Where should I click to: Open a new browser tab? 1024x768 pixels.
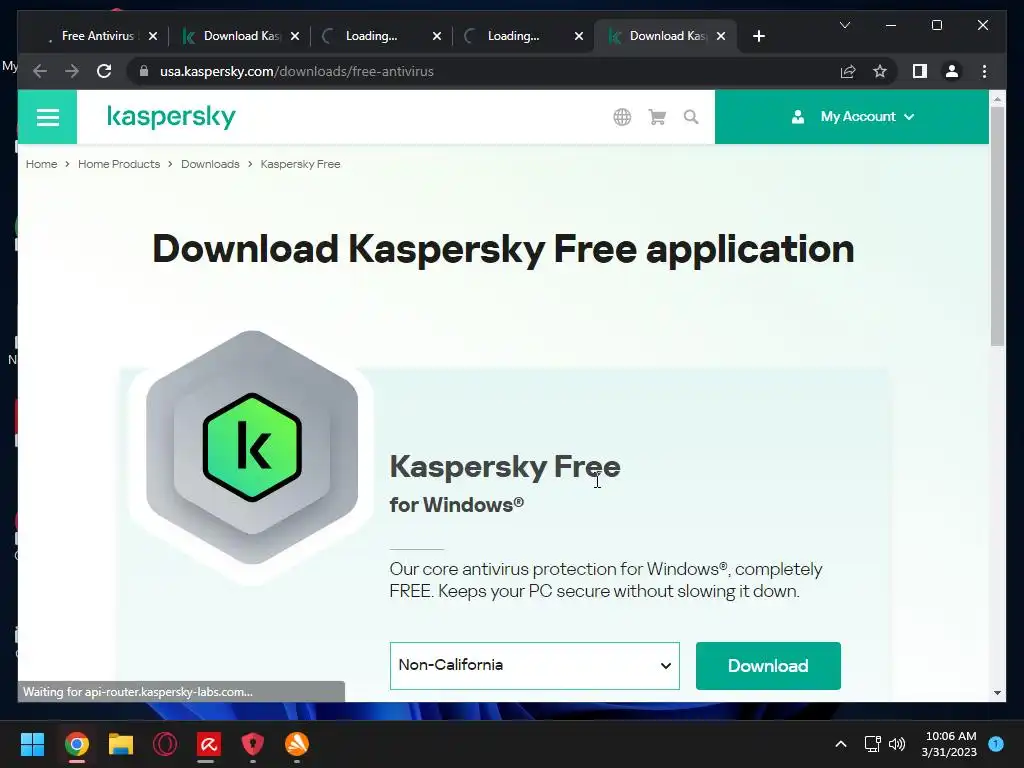point(758,36)
